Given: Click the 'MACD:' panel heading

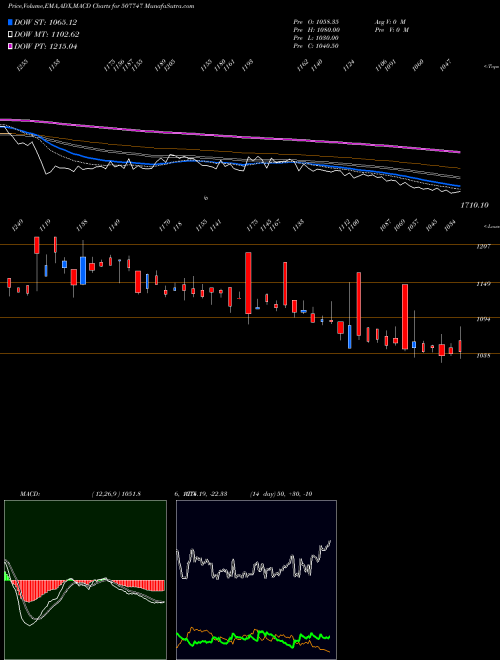Looking at the screenshot, I should (x=29, y=494).
